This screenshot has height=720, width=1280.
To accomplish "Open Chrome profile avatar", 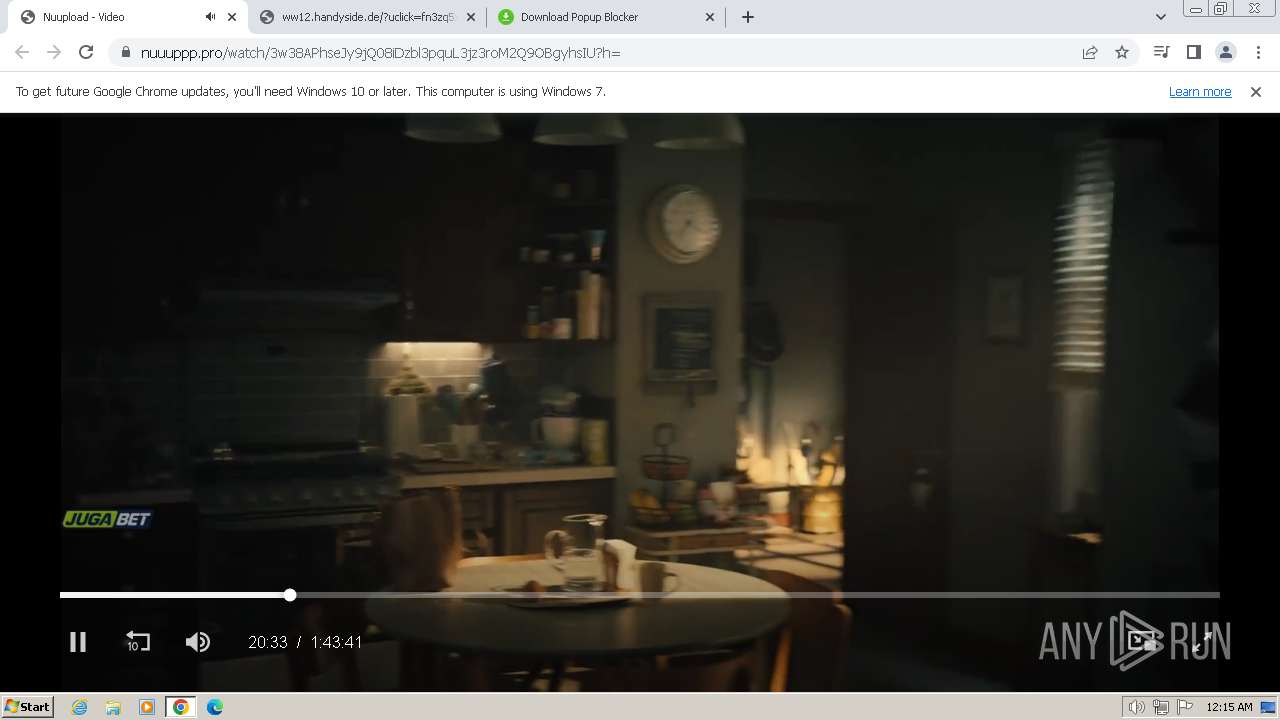I will [1226, 52].
